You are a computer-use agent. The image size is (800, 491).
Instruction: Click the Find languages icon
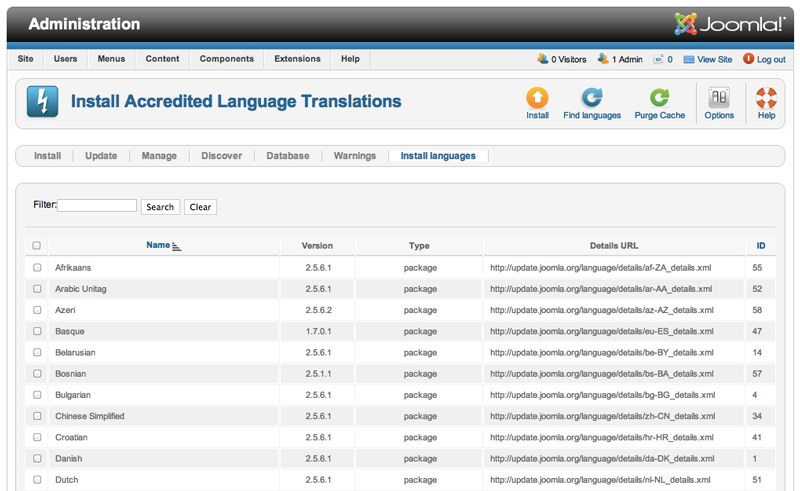pos(592,99)
